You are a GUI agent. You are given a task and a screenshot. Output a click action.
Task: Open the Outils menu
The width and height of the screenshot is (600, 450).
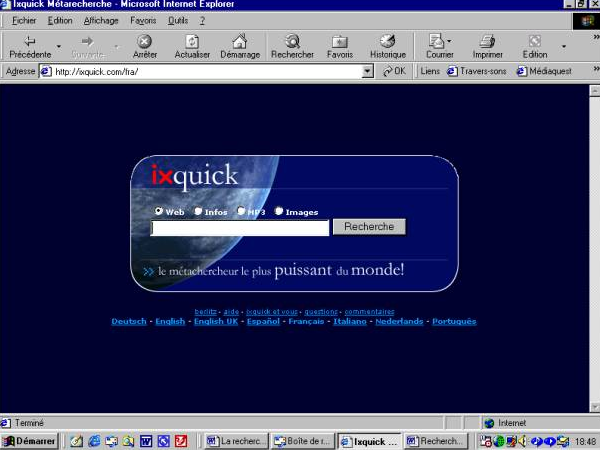pos(178,21)
